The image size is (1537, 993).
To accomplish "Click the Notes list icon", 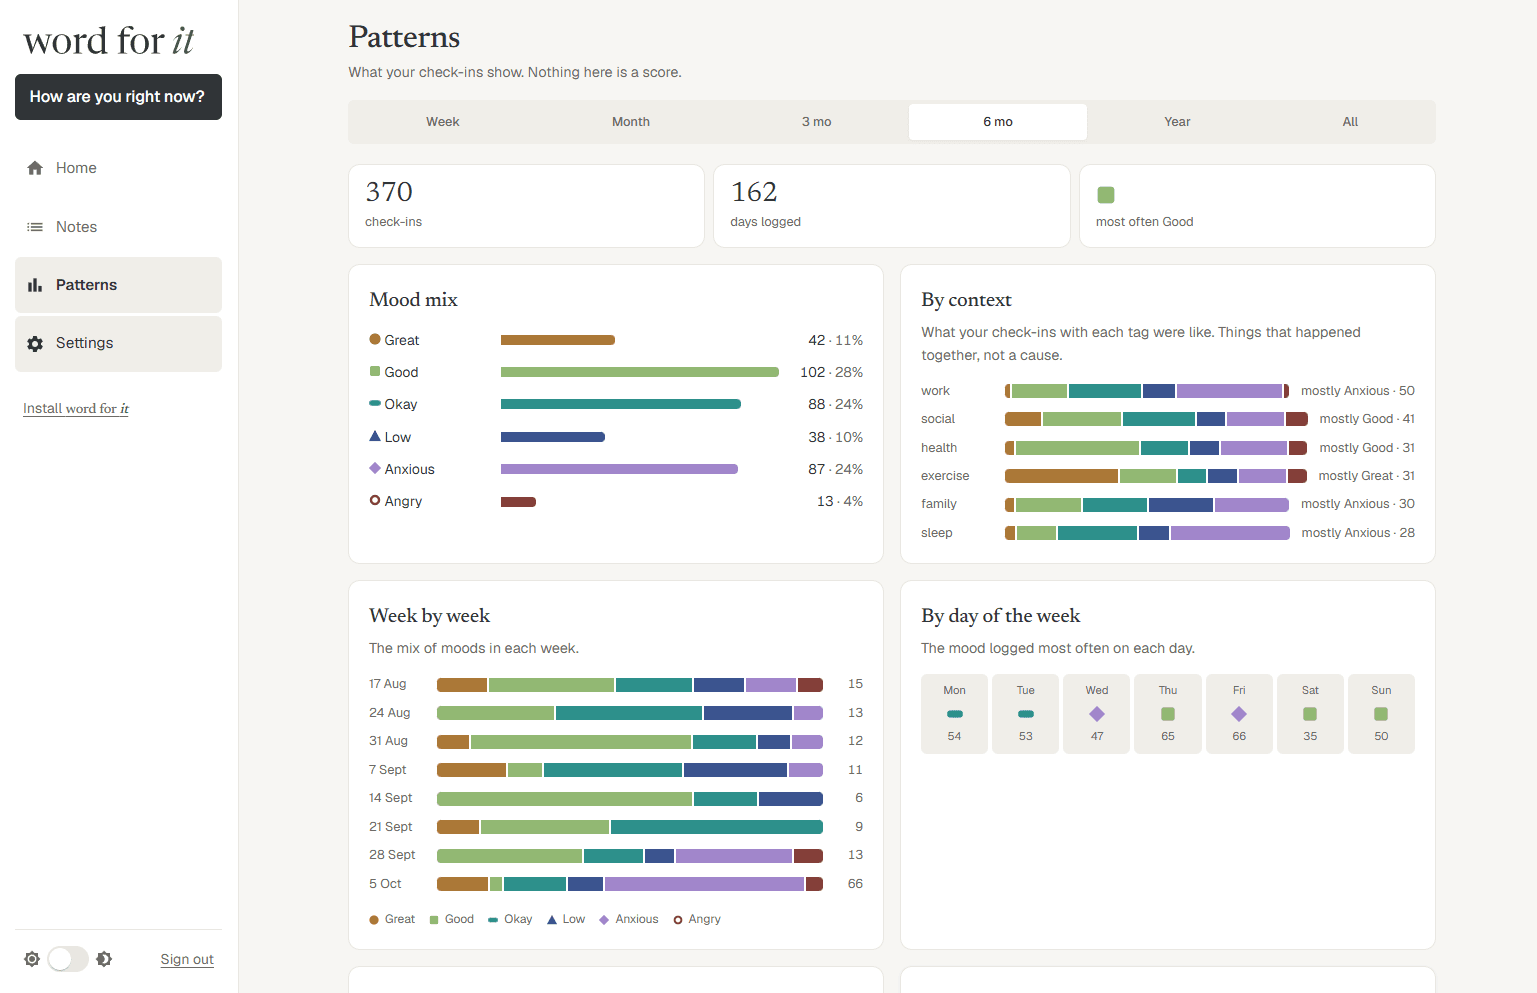I will click(x=35, y=227).
